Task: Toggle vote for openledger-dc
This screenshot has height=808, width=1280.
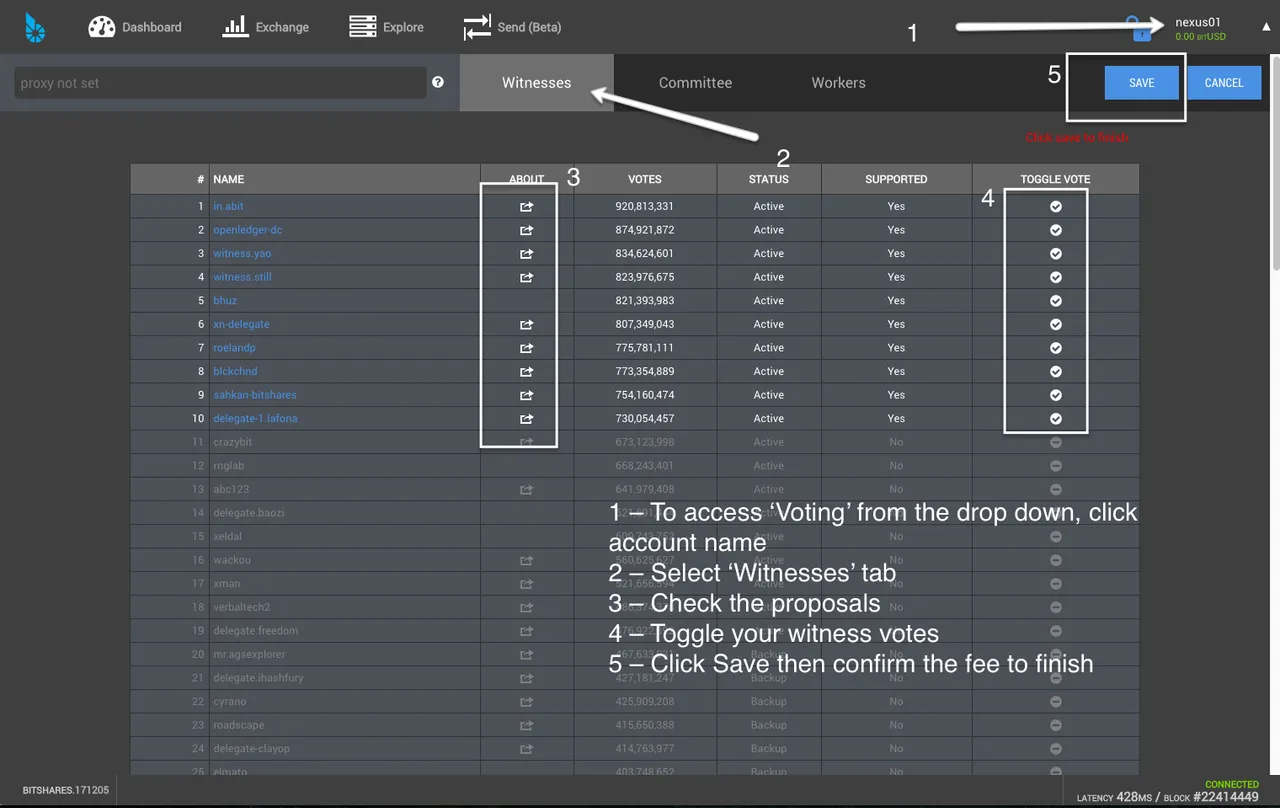Action: click(x=1056, y=230)
